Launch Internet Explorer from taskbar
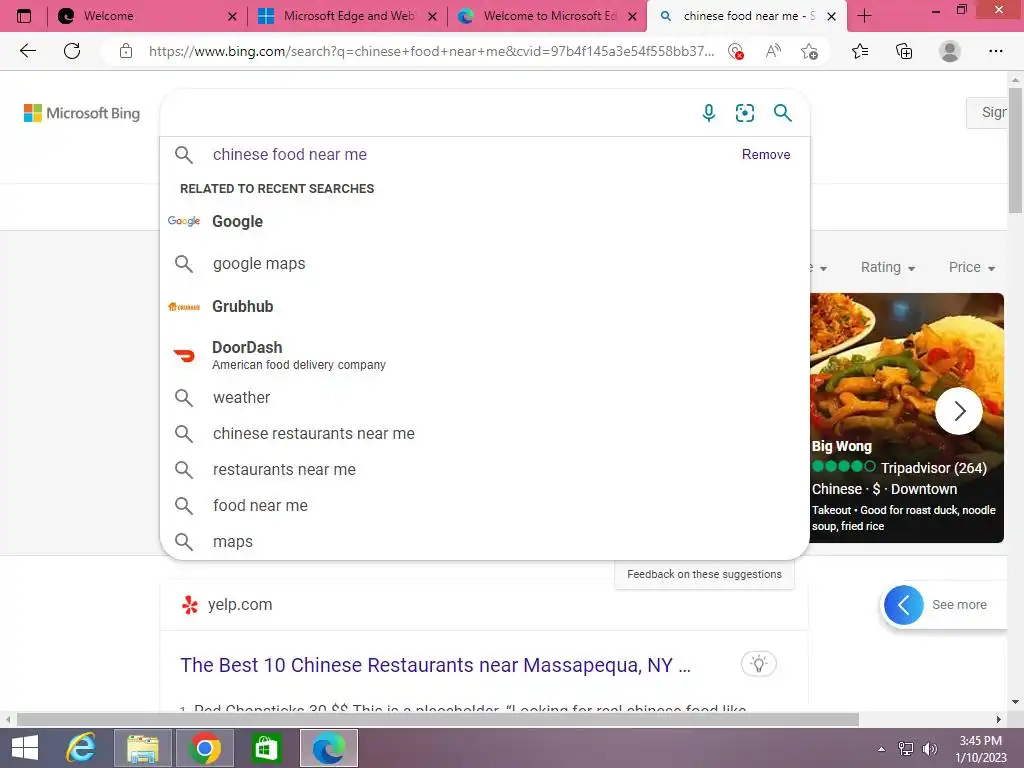1024x768 pixels. coord(81,748)
